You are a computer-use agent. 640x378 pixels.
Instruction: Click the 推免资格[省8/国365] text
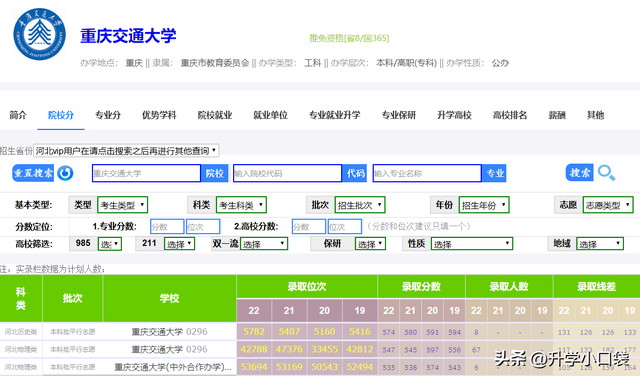point(349,38)
